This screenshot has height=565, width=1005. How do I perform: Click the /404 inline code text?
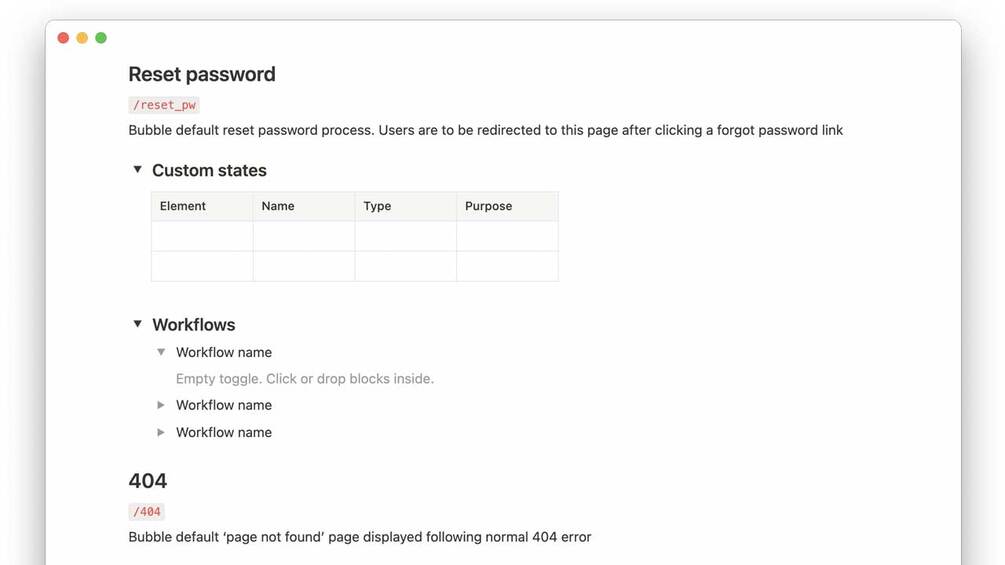pyautogui.click(x=147, y=511)
